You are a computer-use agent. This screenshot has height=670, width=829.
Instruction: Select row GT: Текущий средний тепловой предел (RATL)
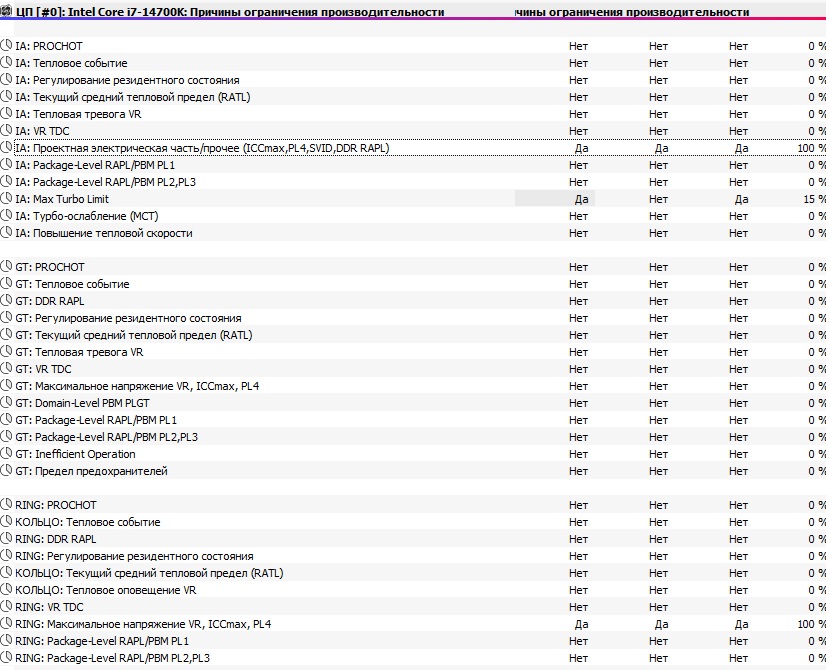414,335
